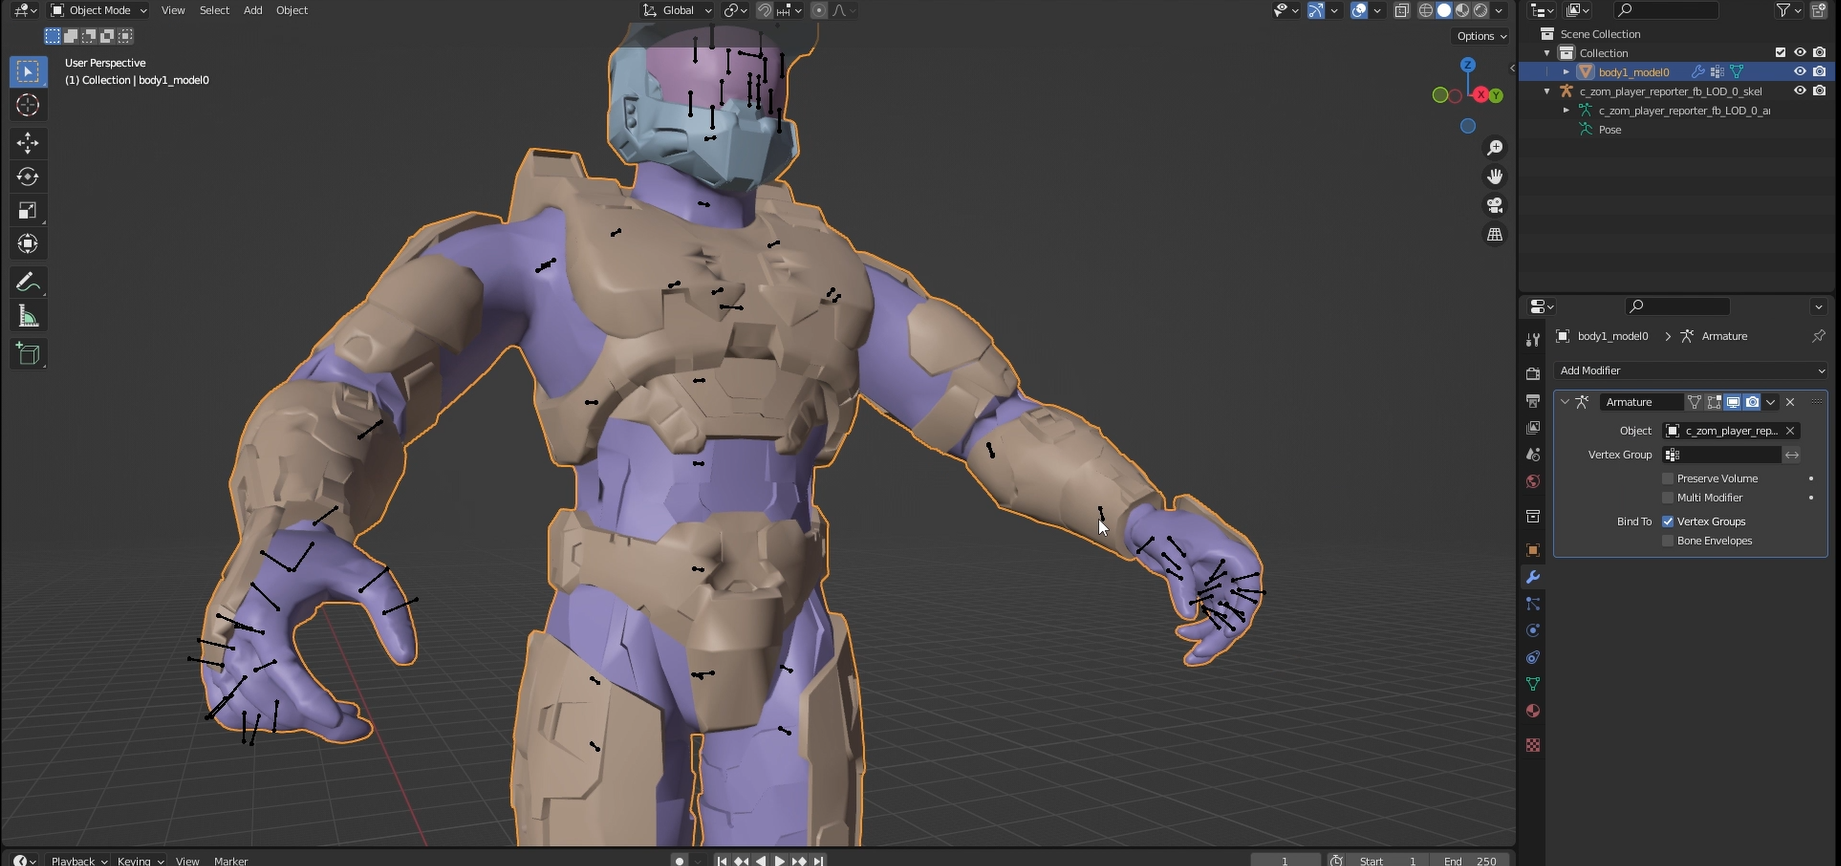1841x866 pixels.
Task: Choose the Annotate pencil tool
Action: 28,283
